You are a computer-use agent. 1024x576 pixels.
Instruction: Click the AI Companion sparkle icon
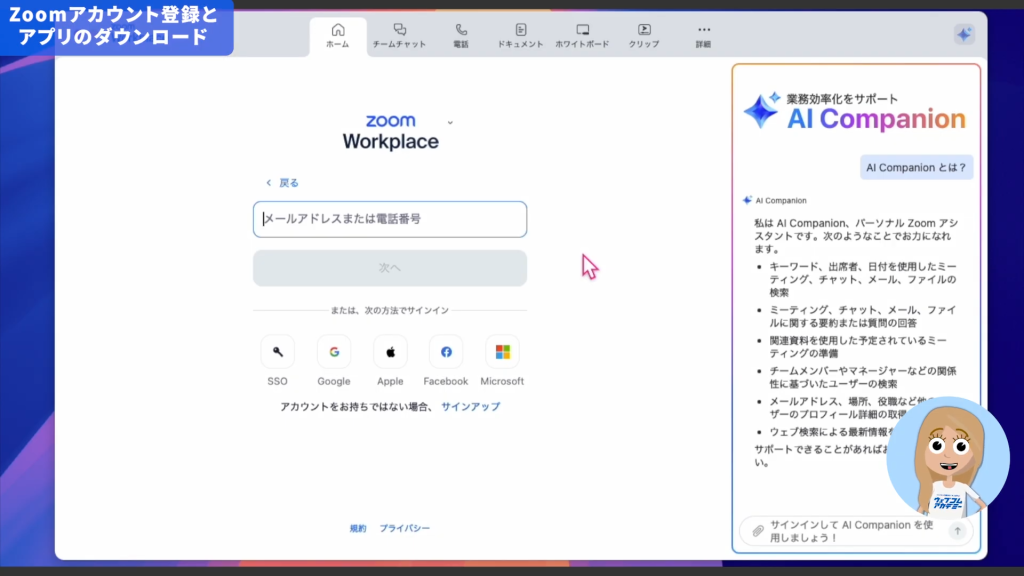point(963,34)
